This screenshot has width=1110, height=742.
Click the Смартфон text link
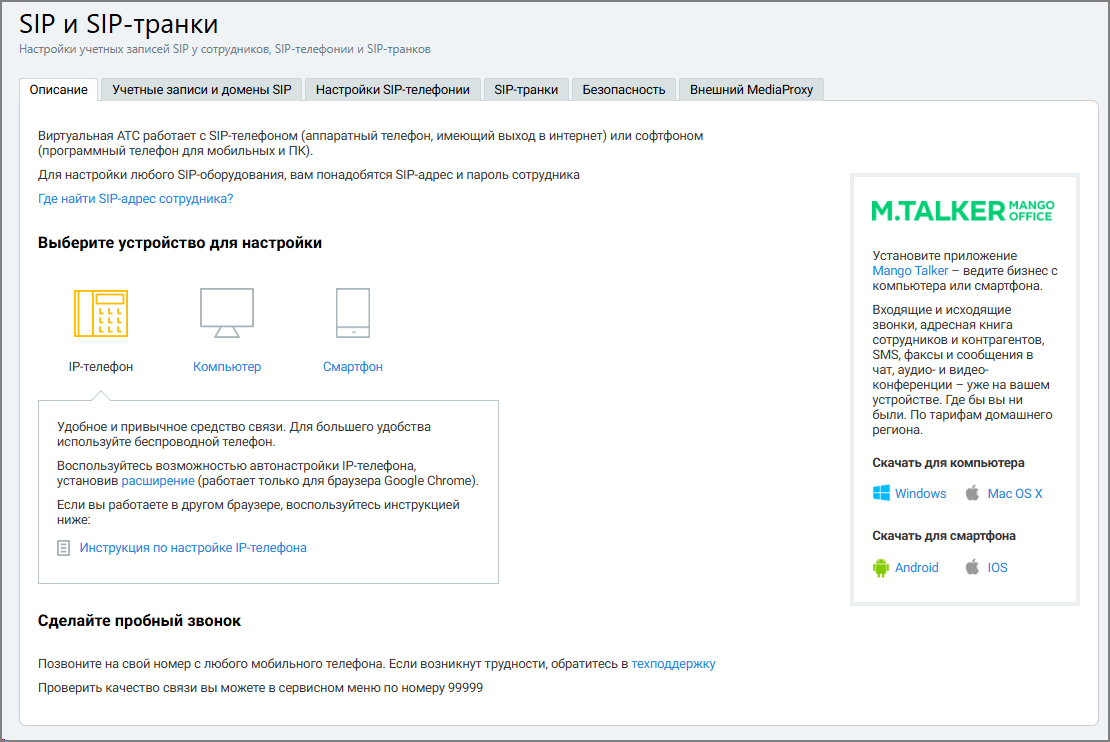[353, 367]
